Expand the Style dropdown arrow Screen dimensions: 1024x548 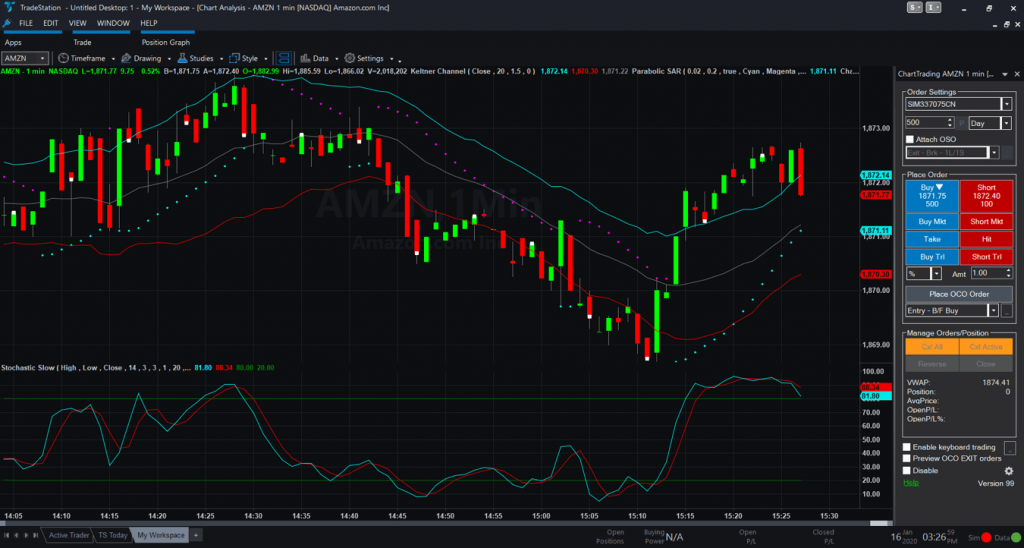pos(266,59)
